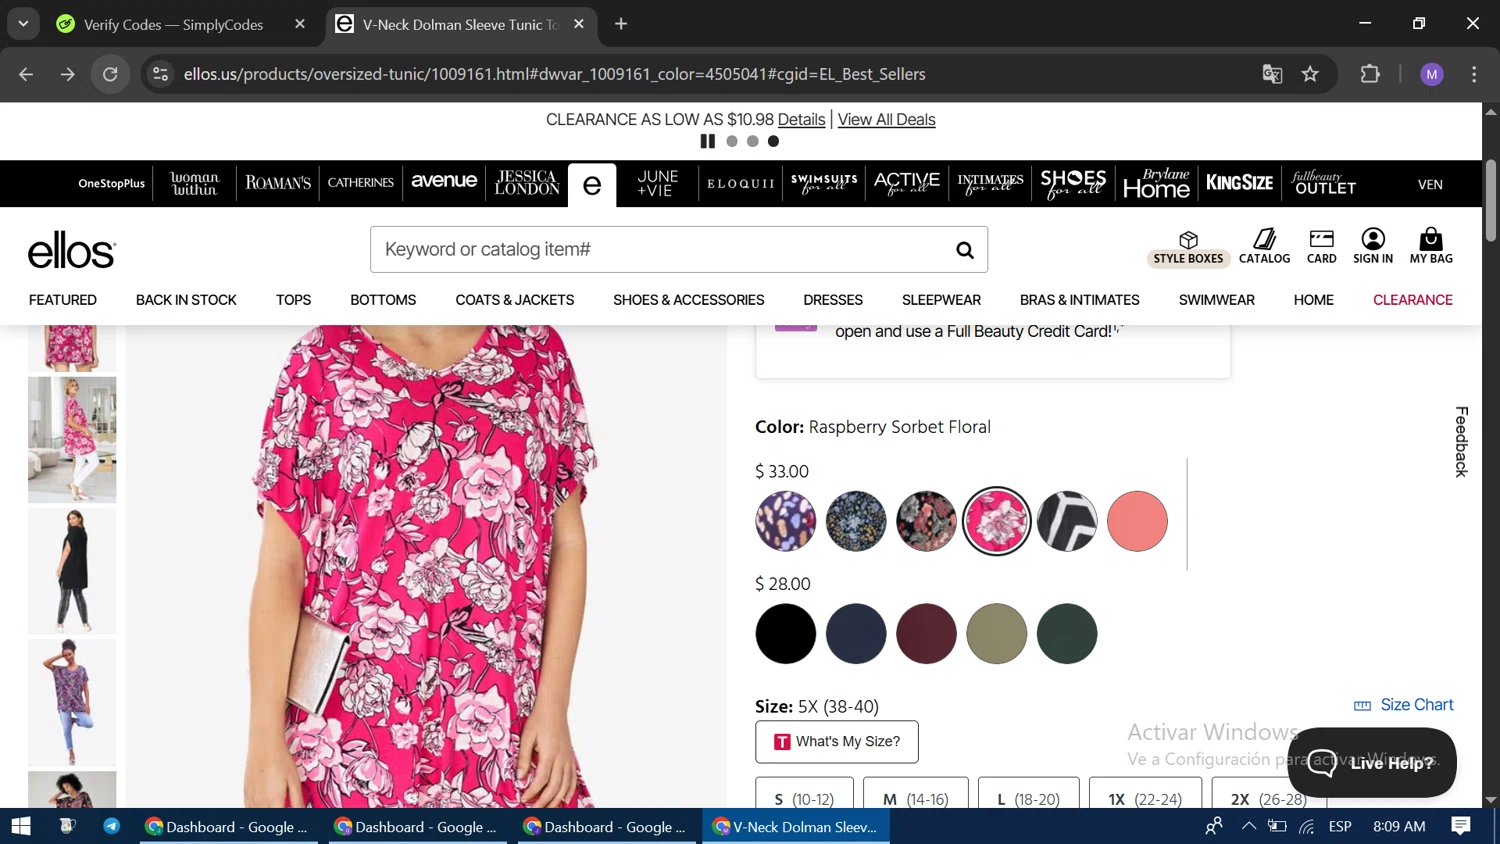The height and width of the screenshot is (844, 1500).
Task: Choose the dark blue floral print swatch
Action: tap(856, 521)
